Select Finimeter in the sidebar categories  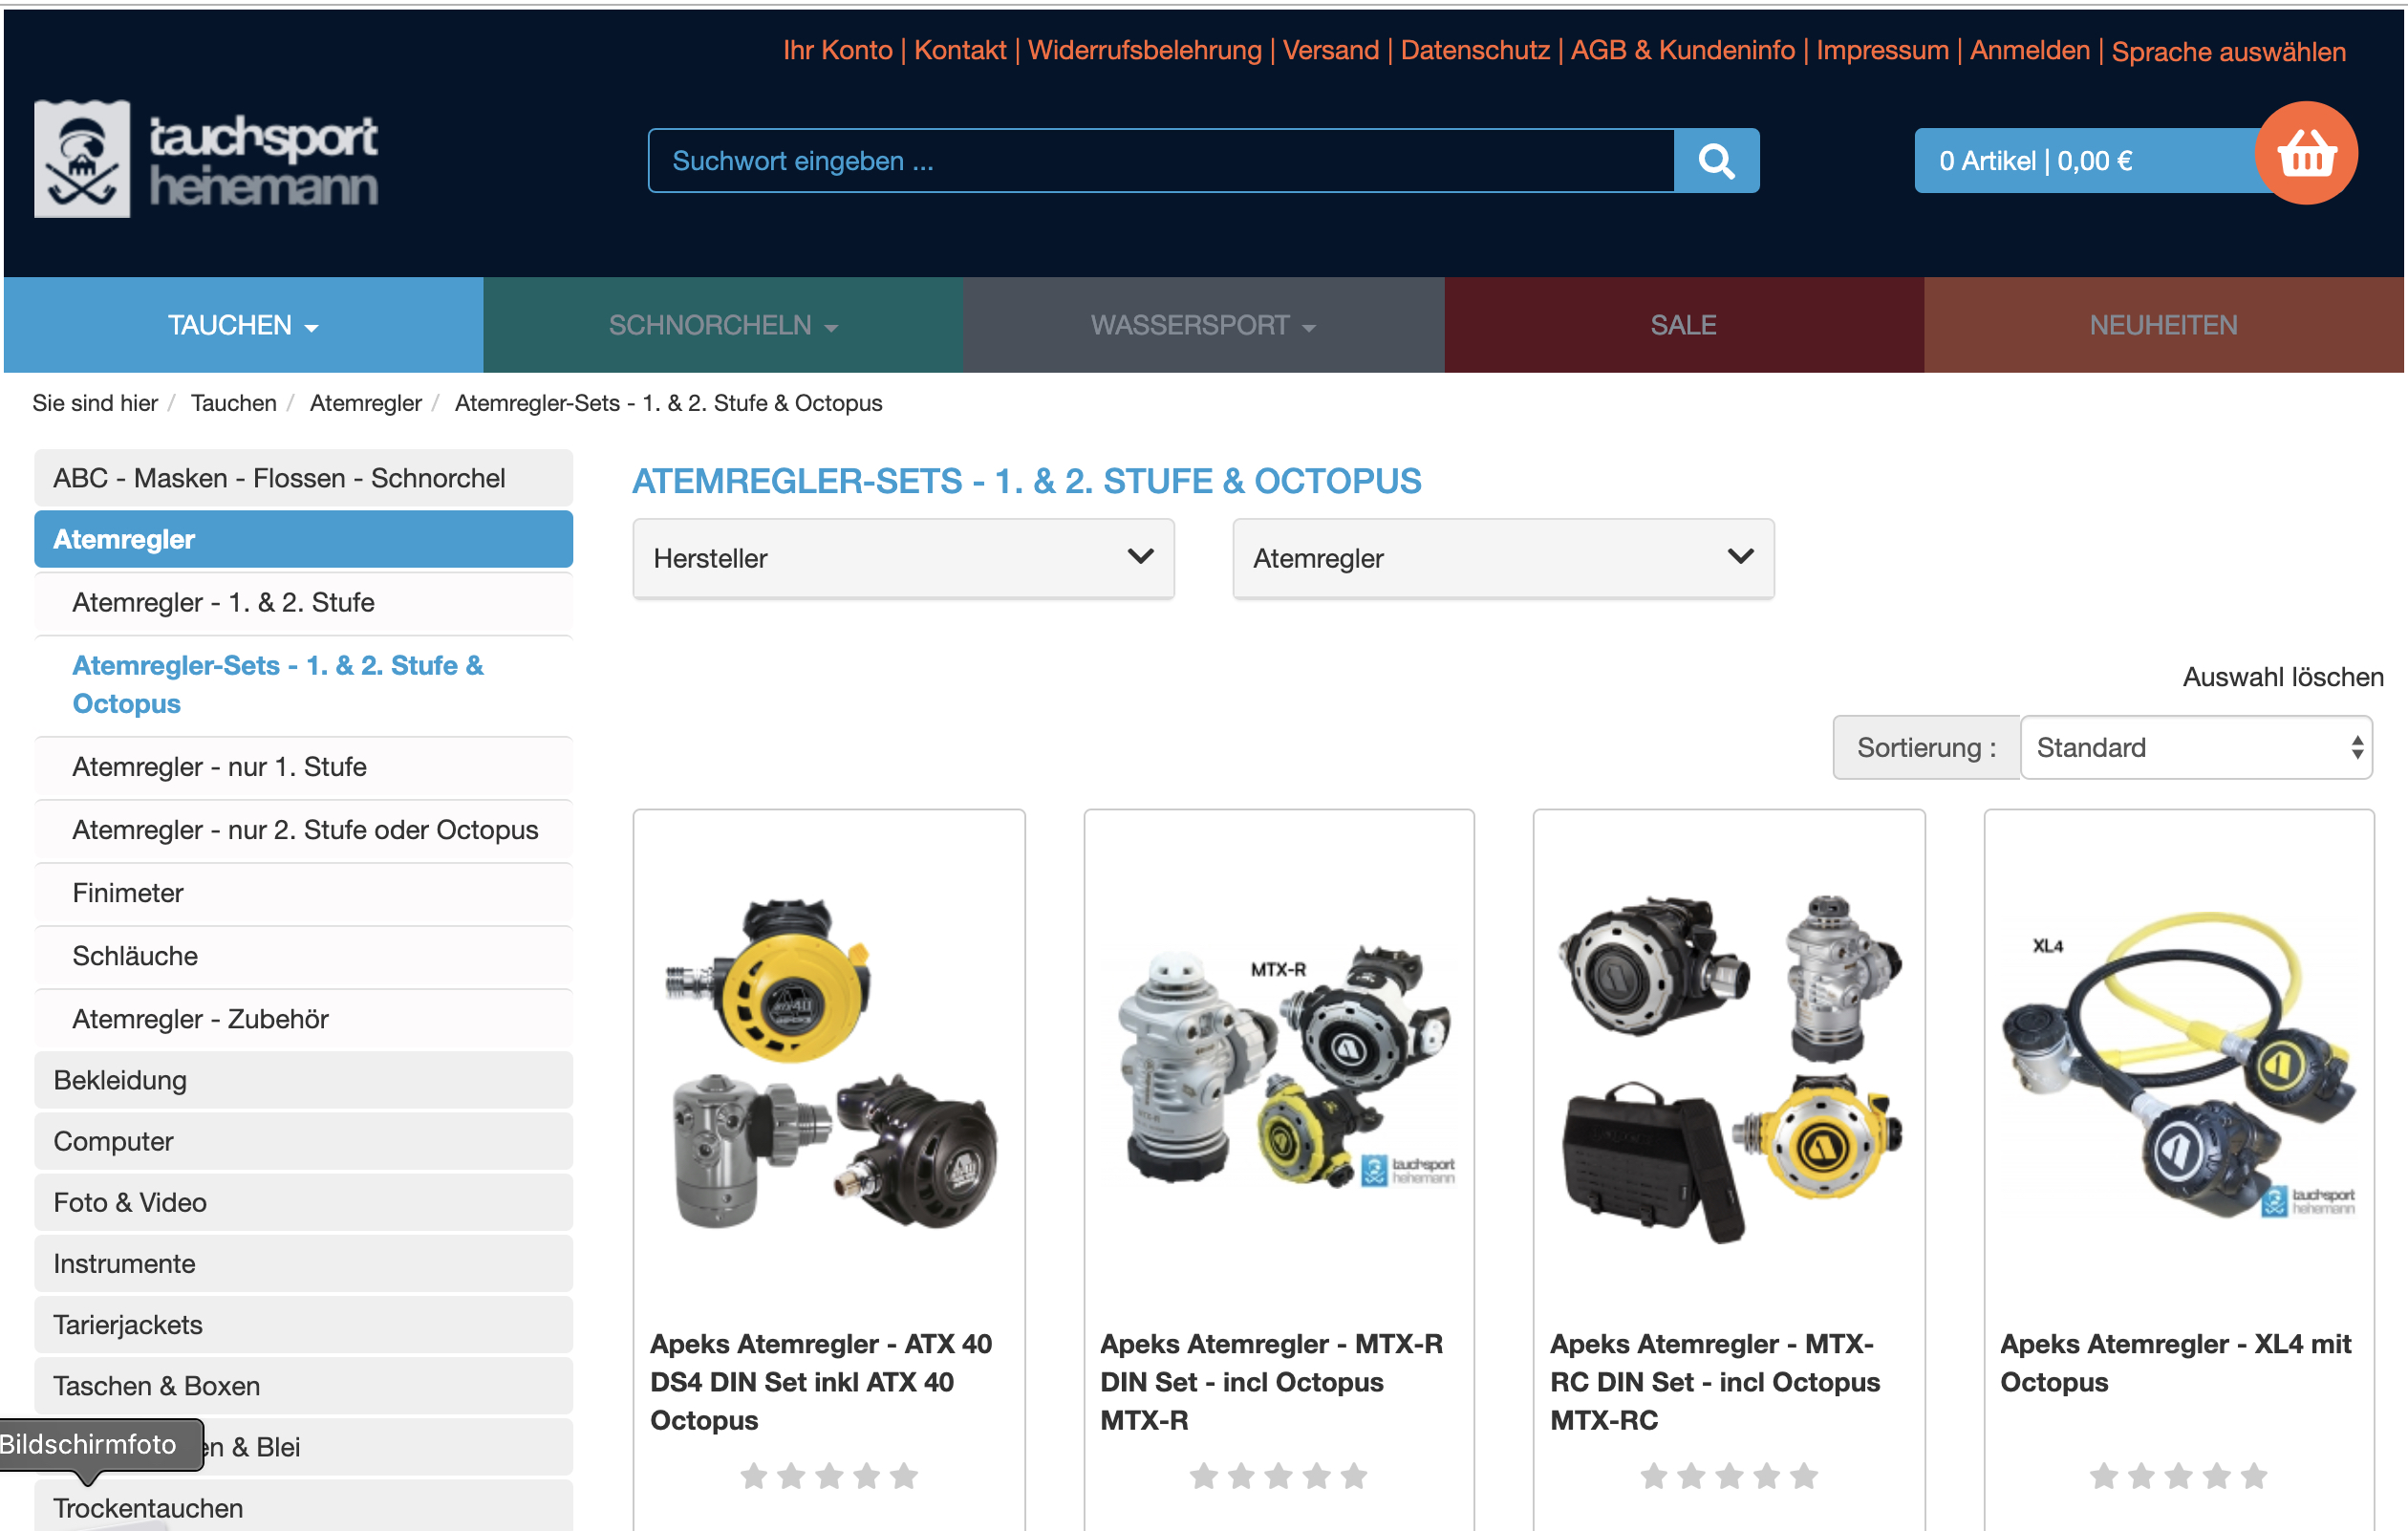pyautogui.click(x=128, y=892)
